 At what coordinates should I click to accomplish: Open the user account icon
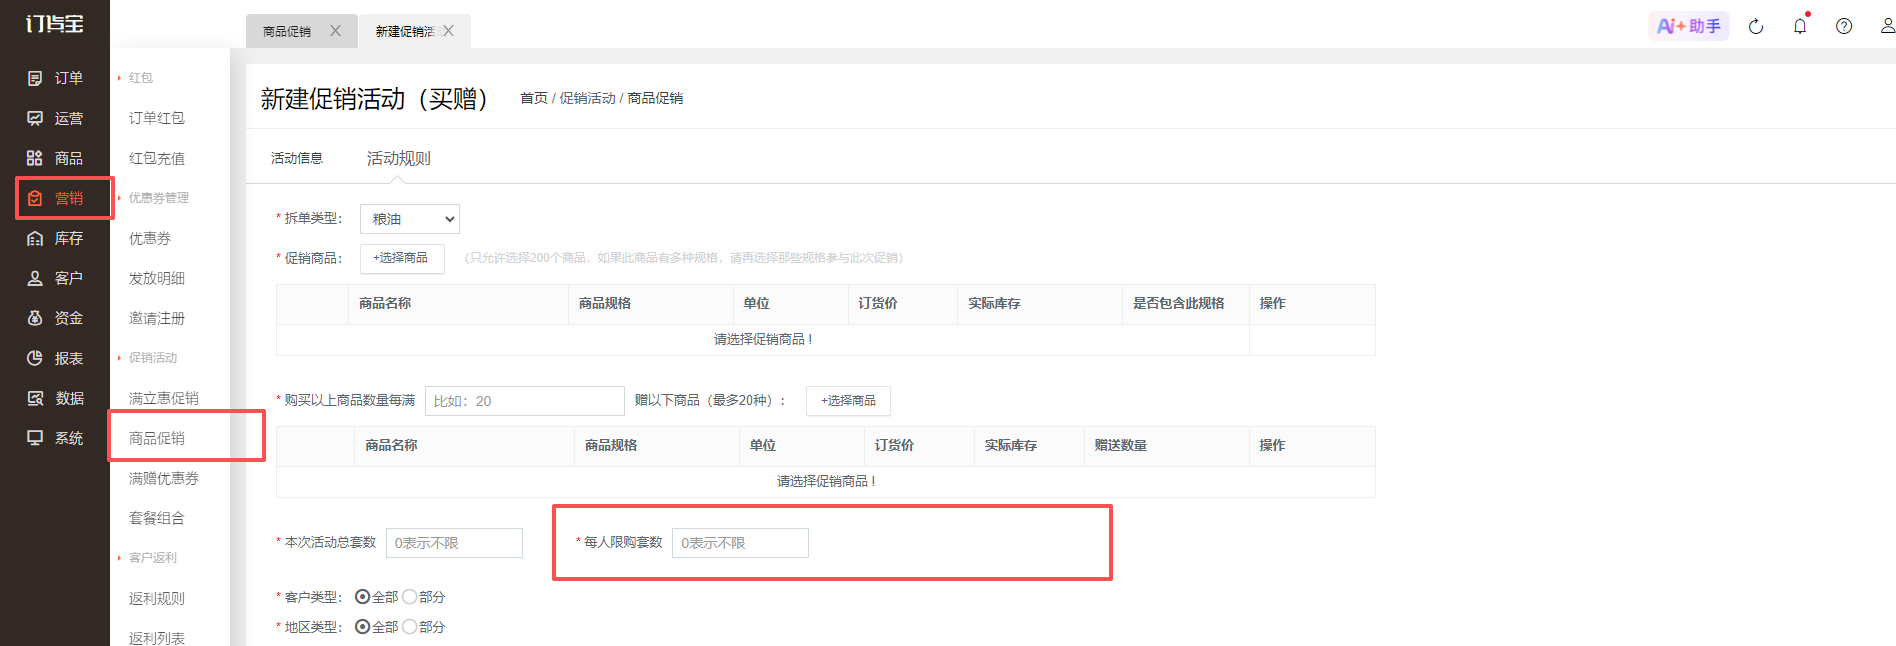point(1887,27)
